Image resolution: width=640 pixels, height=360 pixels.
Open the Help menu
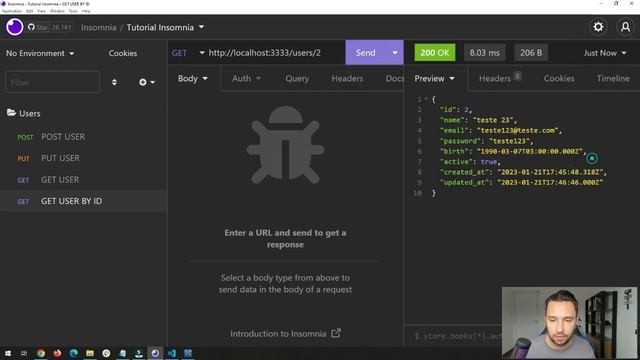[x=86, y=11]
